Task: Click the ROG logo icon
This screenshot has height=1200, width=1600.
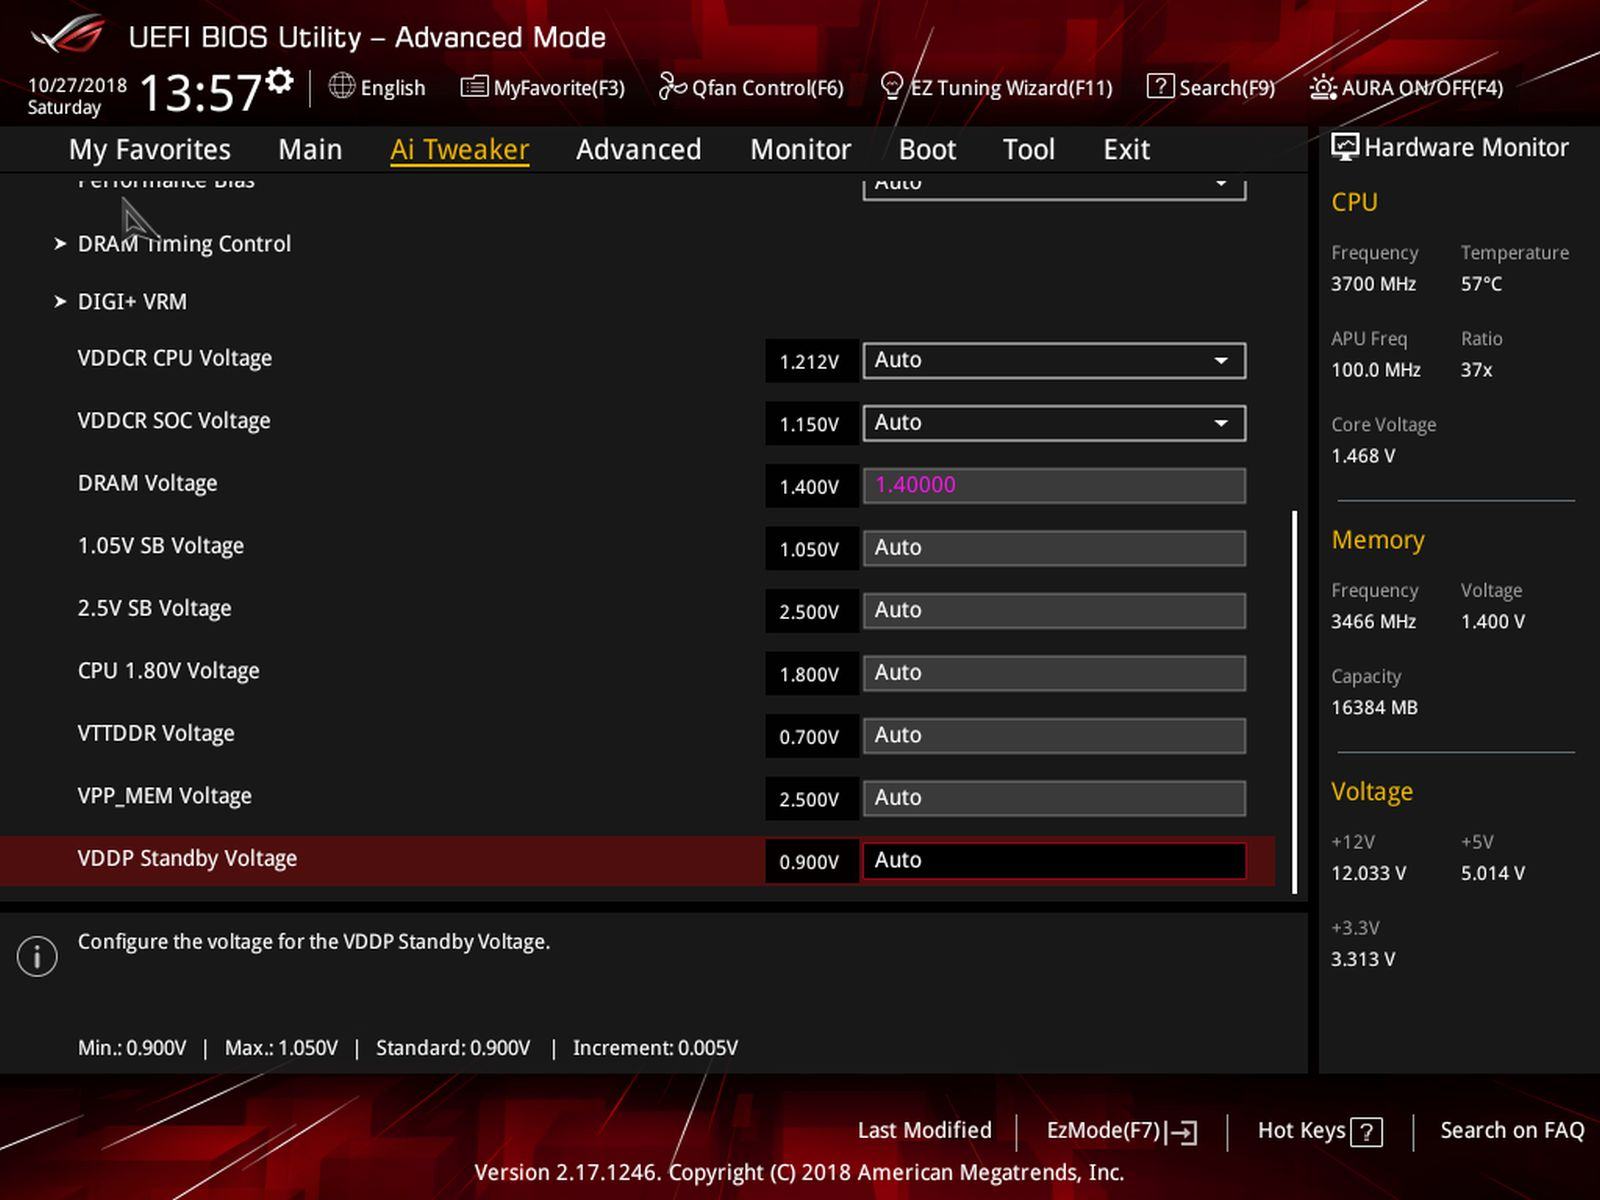Action: pos(67,35)
